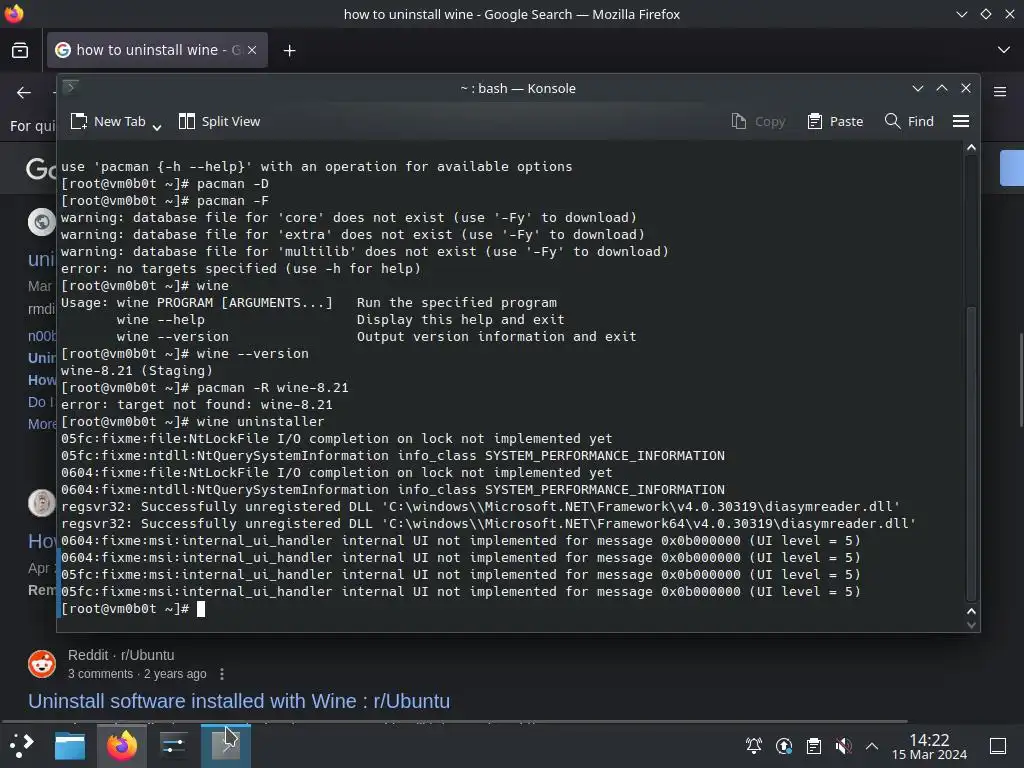This screenshot has height=768, width=1024.
Task: Minimize the Konsole window with down chevron
Action: click(x=918, y=88)
